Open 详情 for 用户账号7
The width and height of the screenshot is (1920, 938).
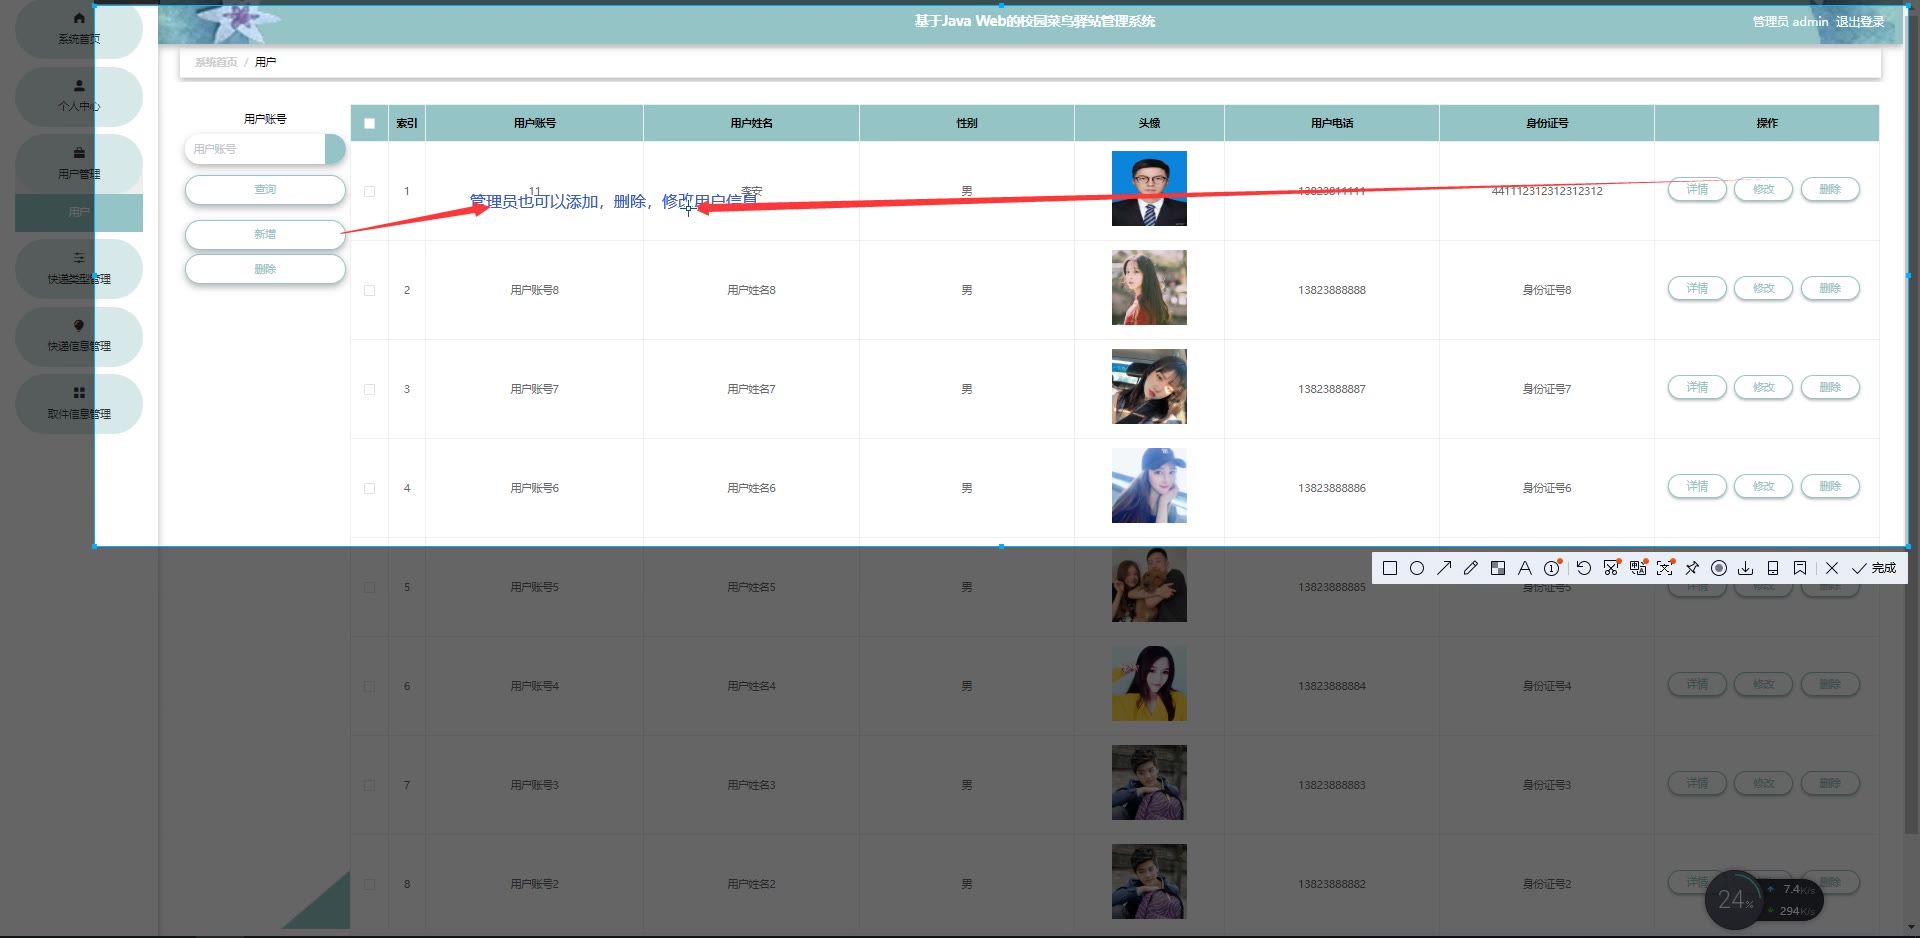click(x=1697, y=387)
